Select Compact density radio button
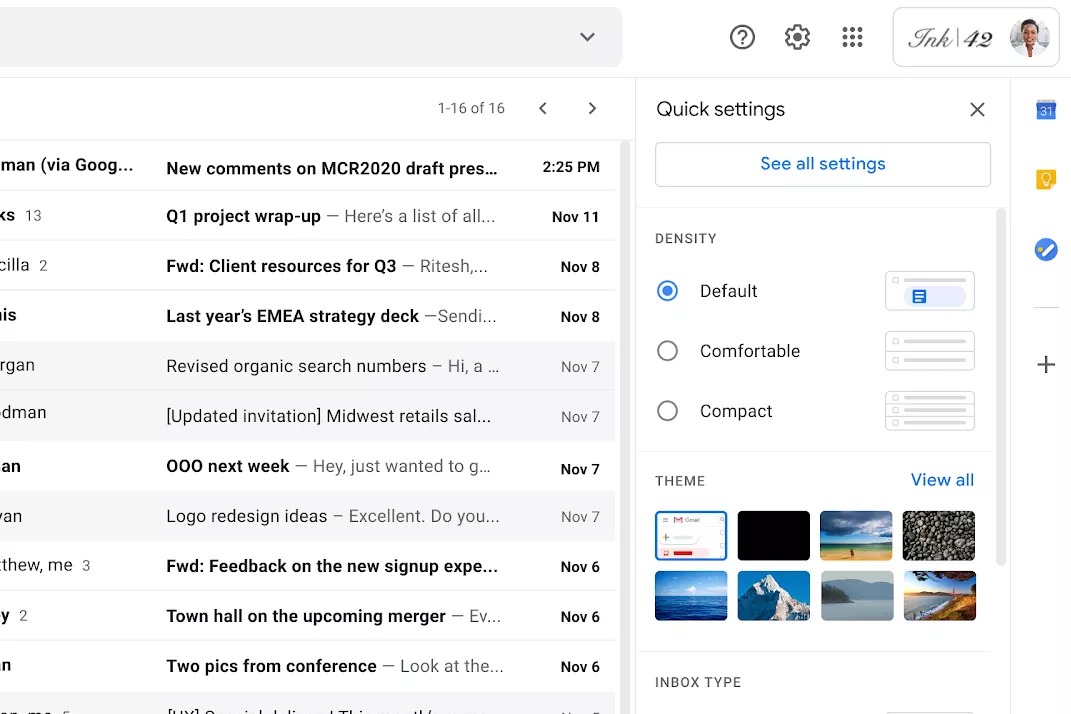Screen dimensions: 1071x714 [x=668, y=411]
